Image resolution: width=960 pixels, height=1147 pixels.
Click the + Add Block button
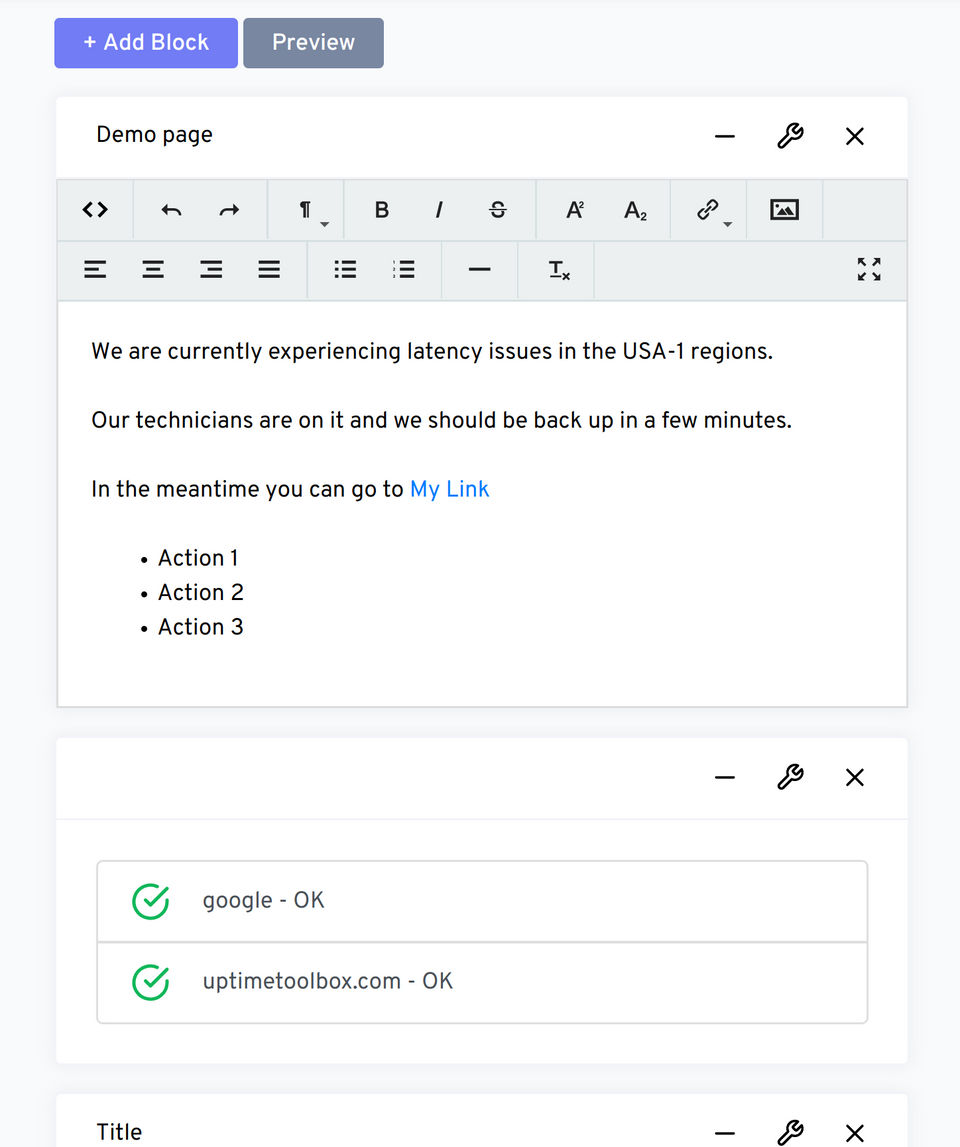(x=146, y=43)
